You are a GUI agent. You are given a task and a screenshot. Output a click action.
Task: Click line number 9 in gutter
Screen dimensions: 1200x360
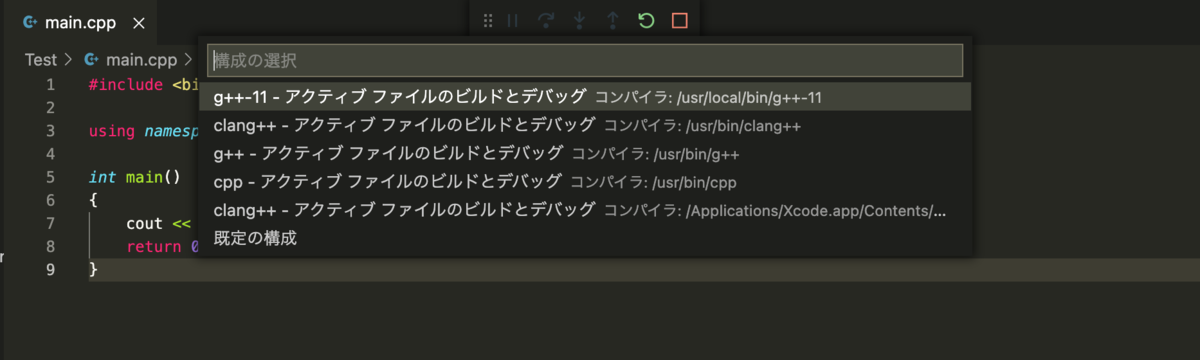pos(50,269)
